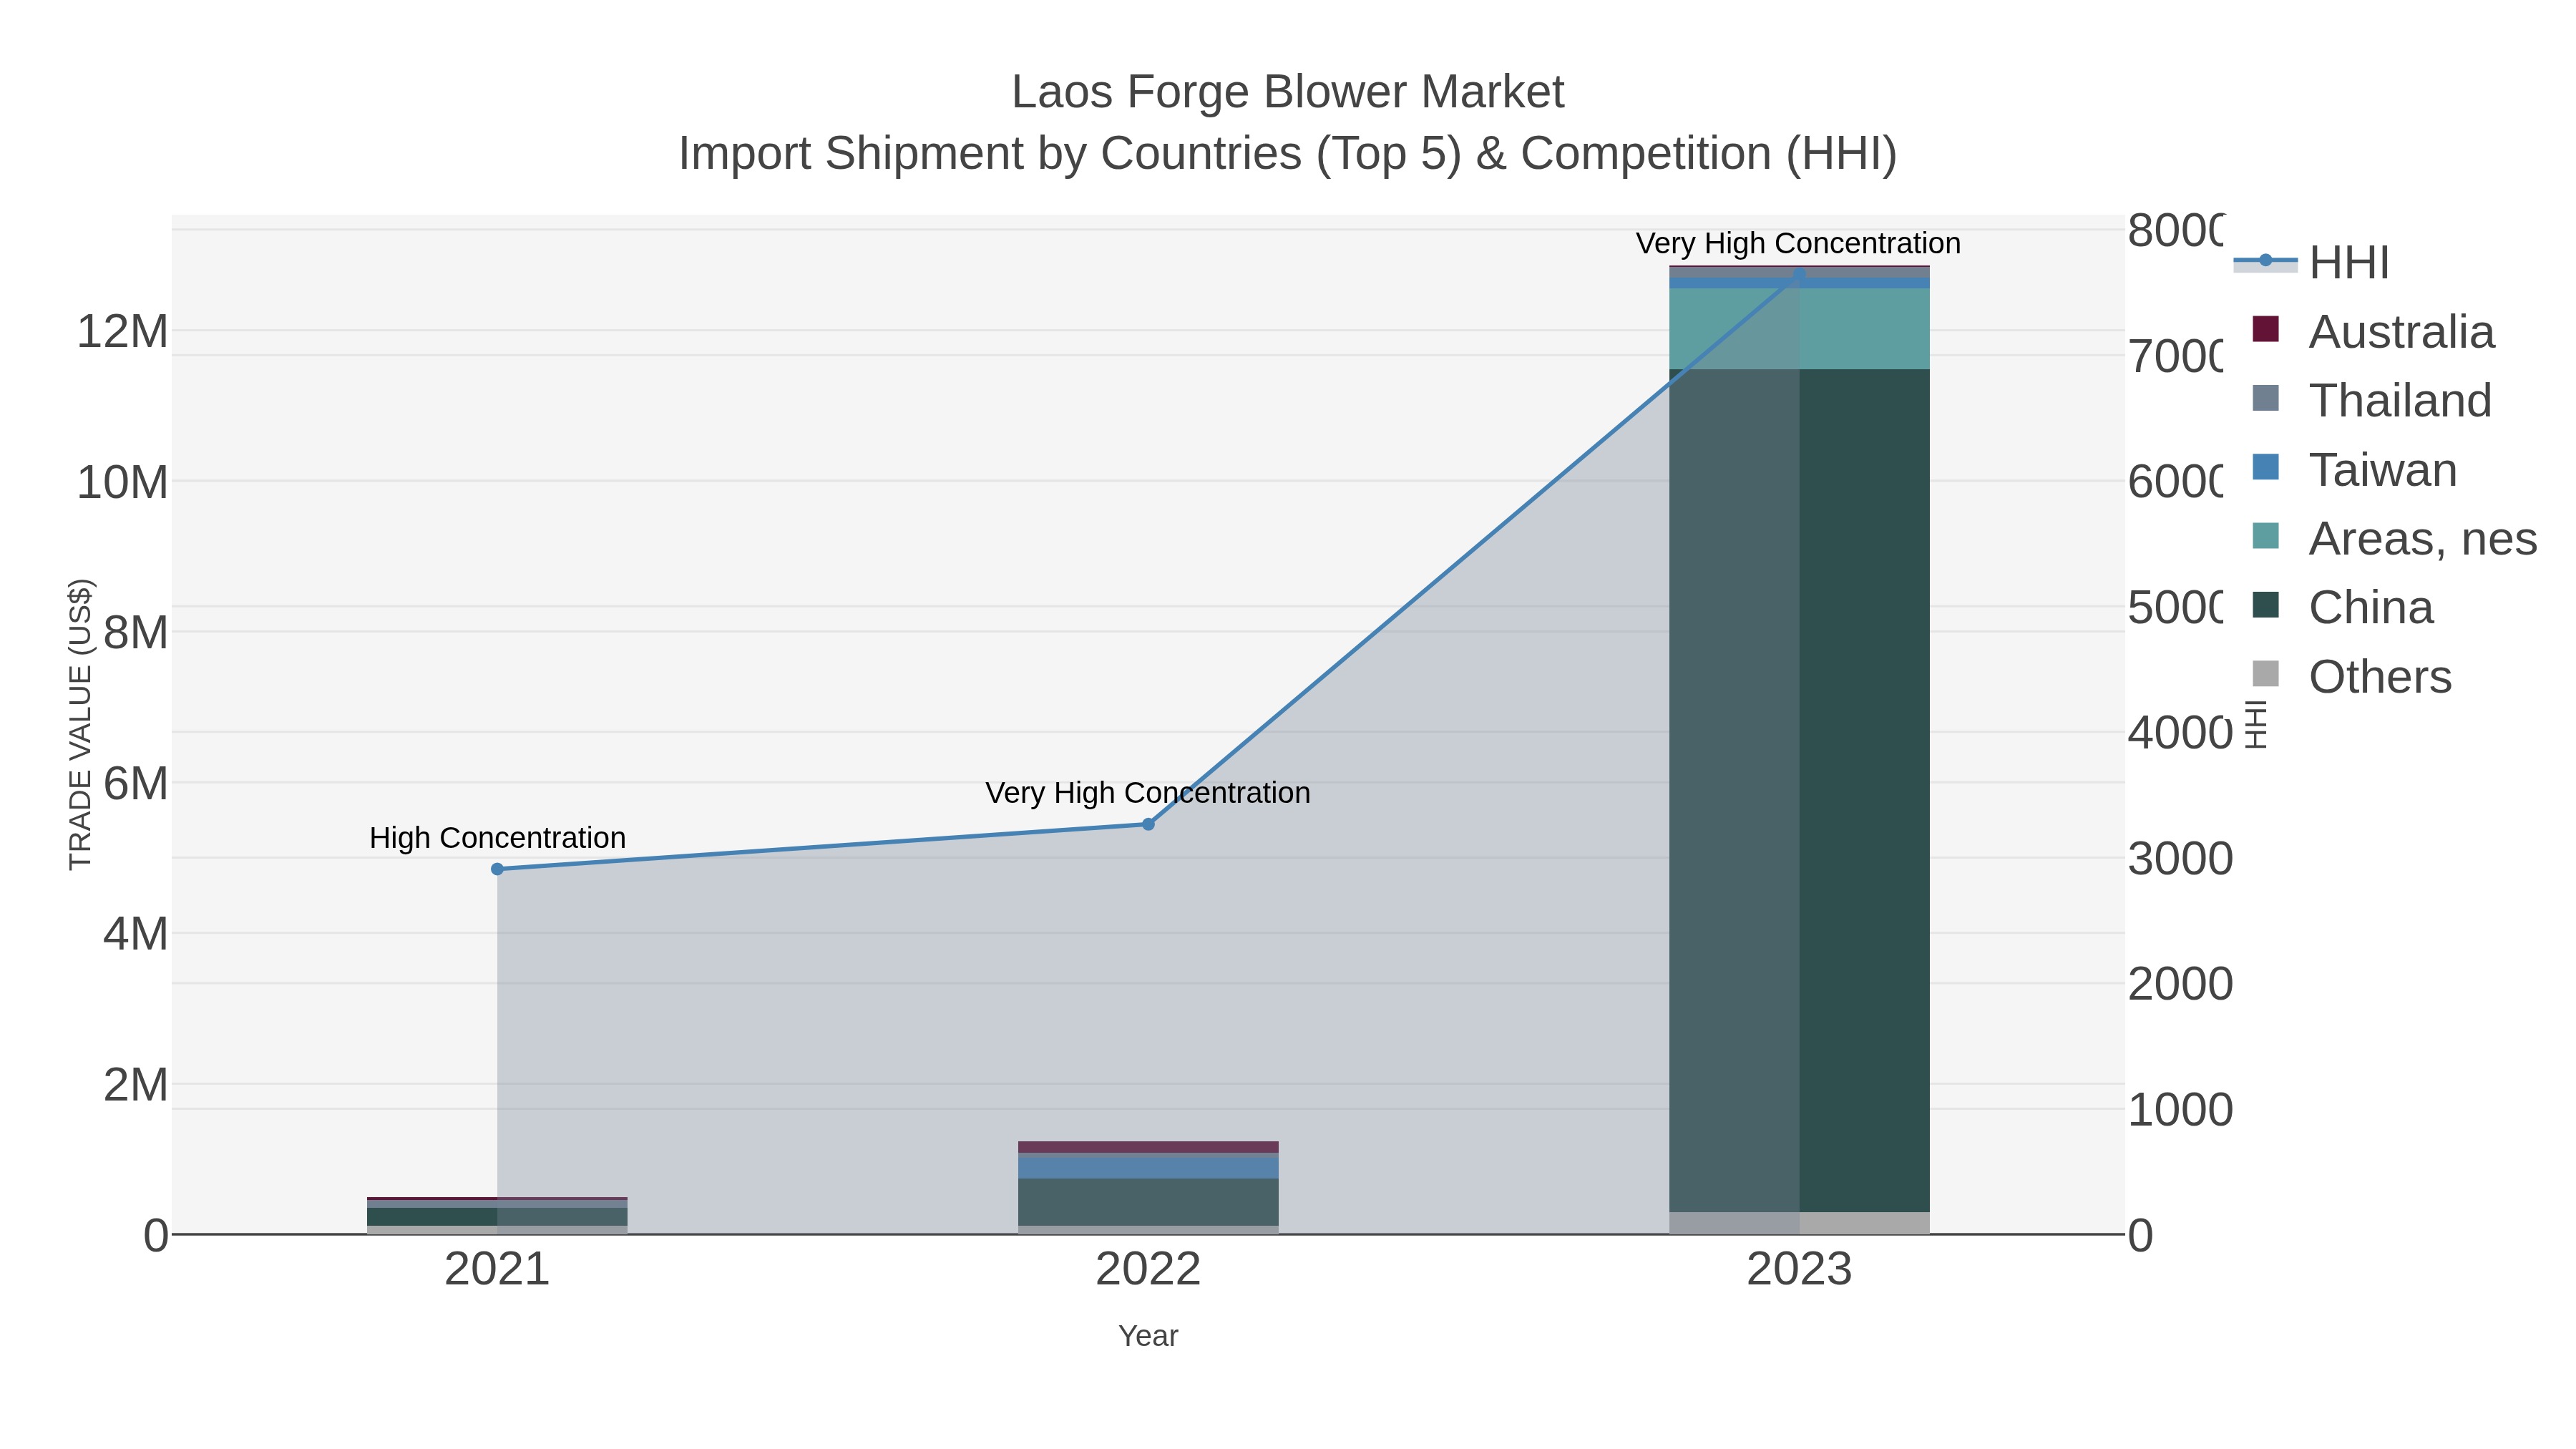The image size is (2576, 1449).
Task: Click the Australia legend color swatch
Action: [2265, 329]
